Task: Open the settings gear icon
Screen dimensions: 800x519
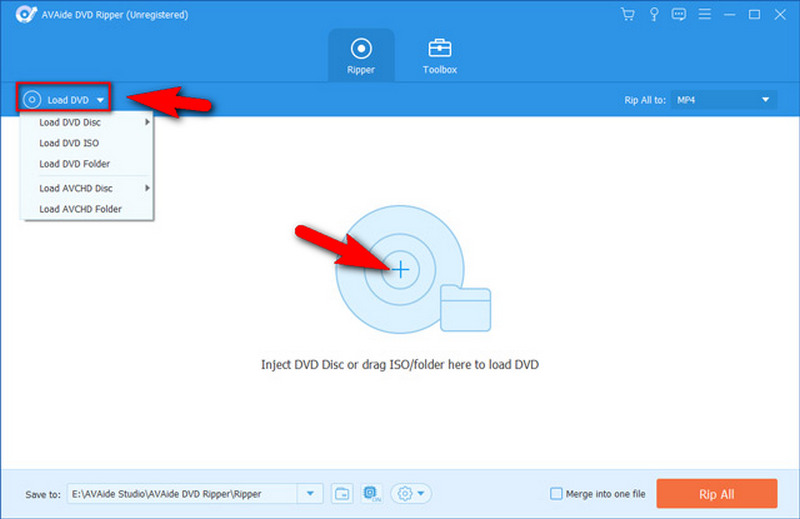Action: [x=405, y=493]
